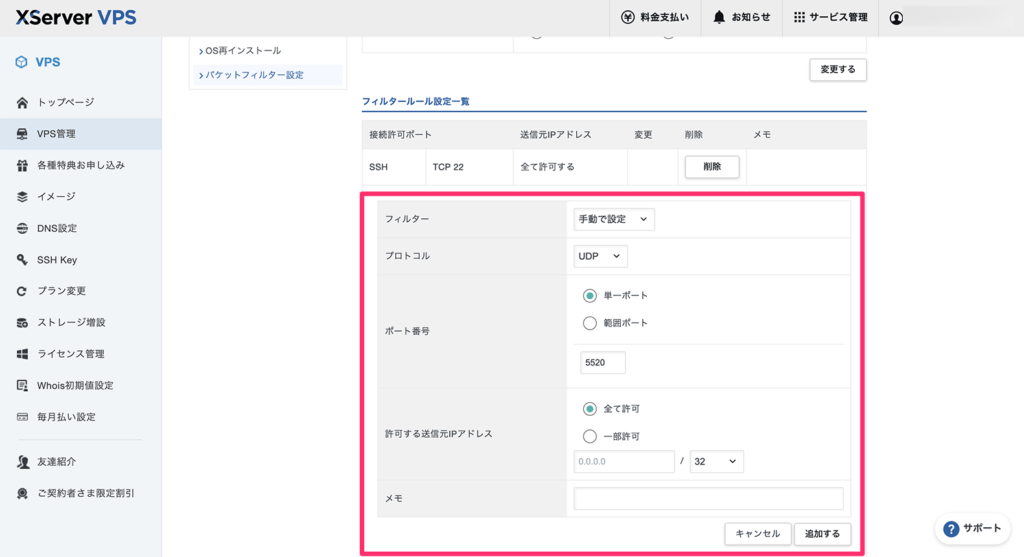Click the layers icon beside イメージ

[22, 197]
